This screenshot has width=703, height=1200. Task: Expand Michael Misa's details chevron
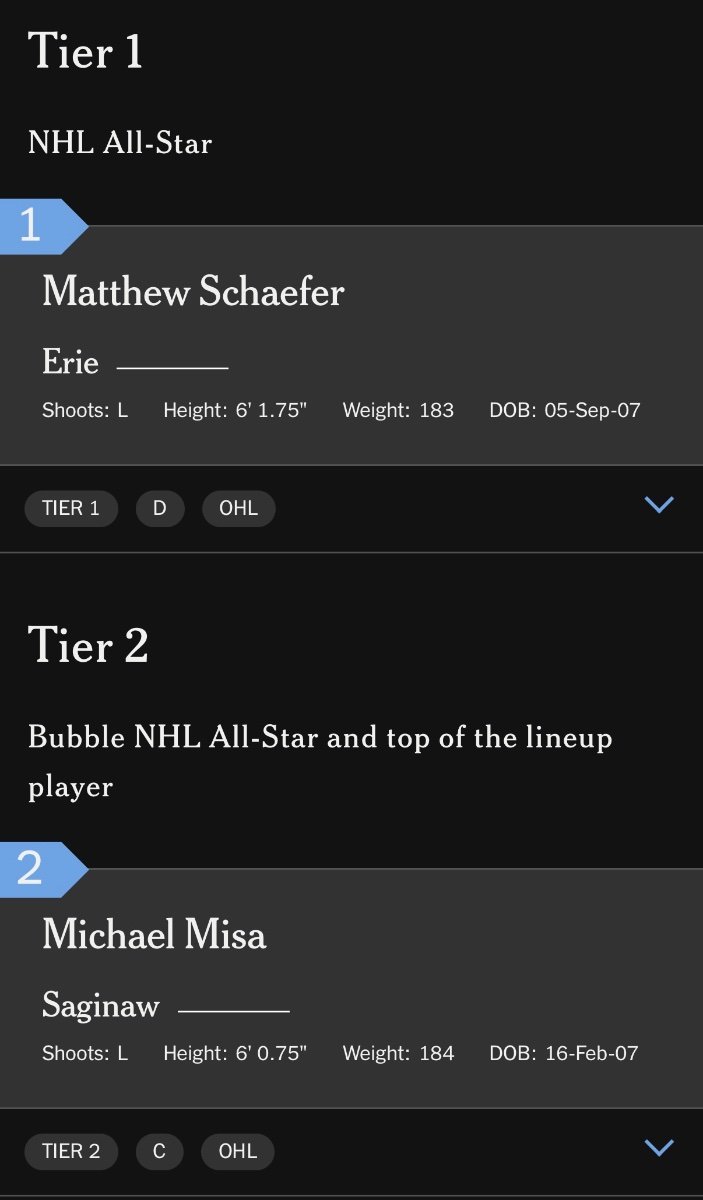pos(659,1148)
